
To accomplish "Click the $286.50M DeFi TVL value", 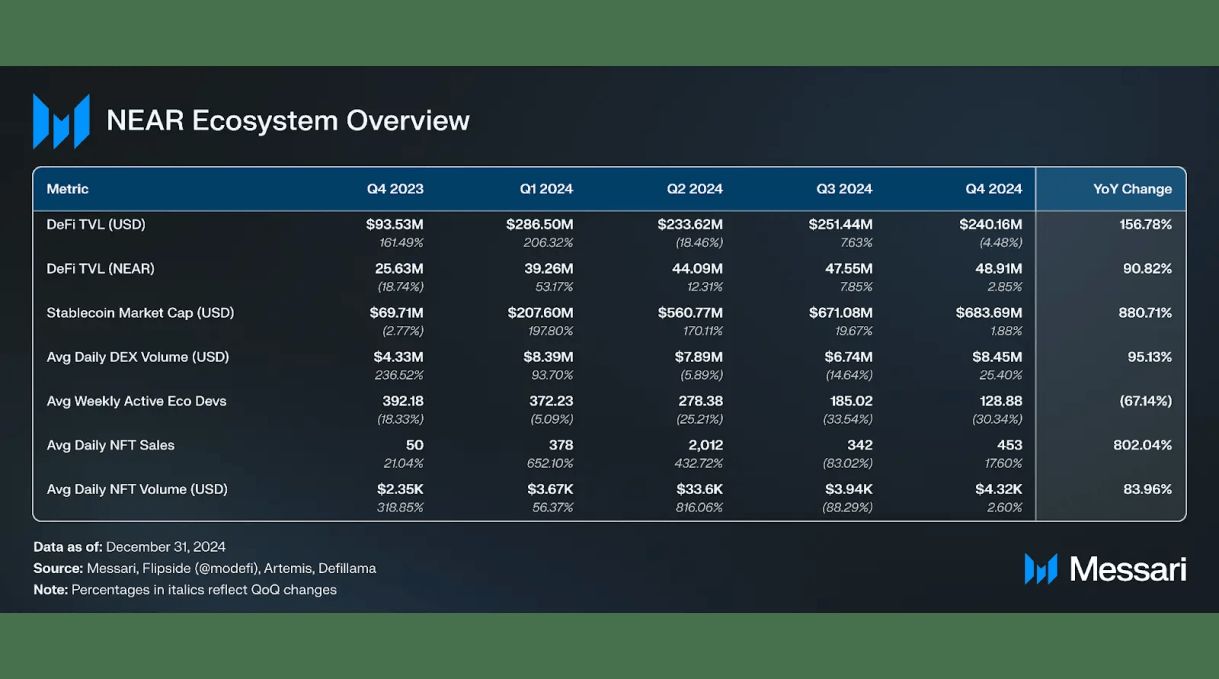I will coord(540,225).
